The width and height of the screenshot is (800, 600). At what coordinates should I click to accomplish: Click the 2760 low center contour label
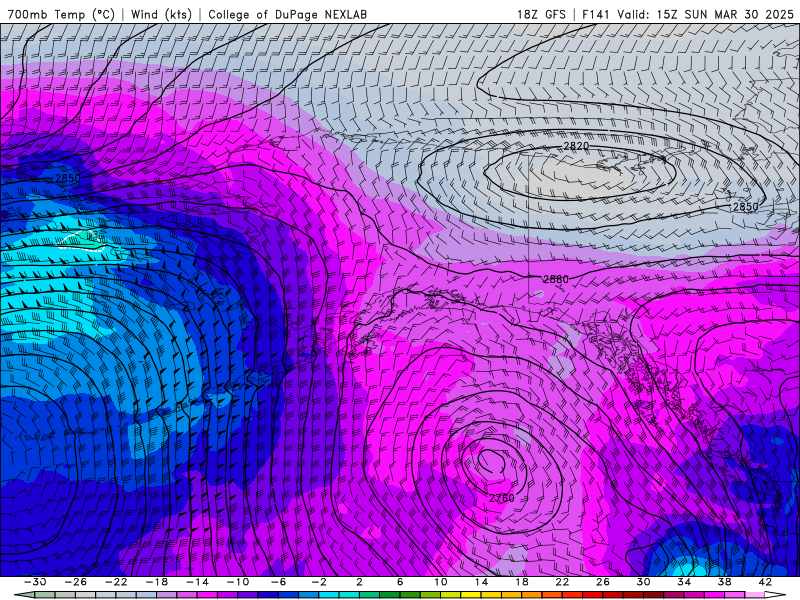(502, 498)
